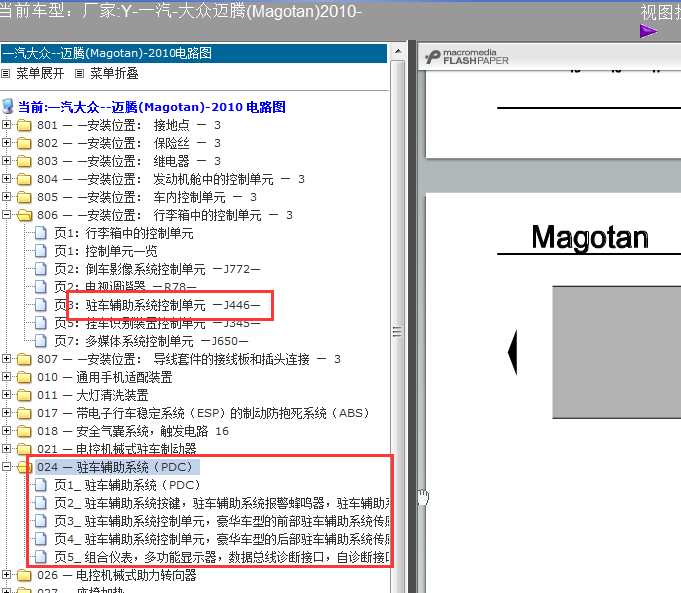This screenshot has height=593, width=681.
Task: Click the 菜单折叠 collapse icon
Action: (x=79, y=74)
